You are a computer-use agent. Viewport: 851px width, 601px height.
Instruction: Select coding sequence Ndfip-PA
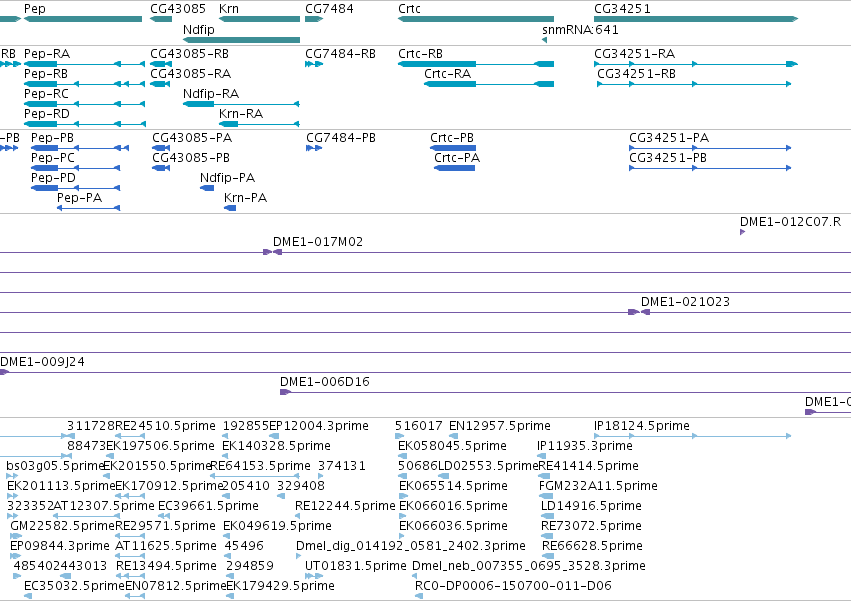[227, 178]
